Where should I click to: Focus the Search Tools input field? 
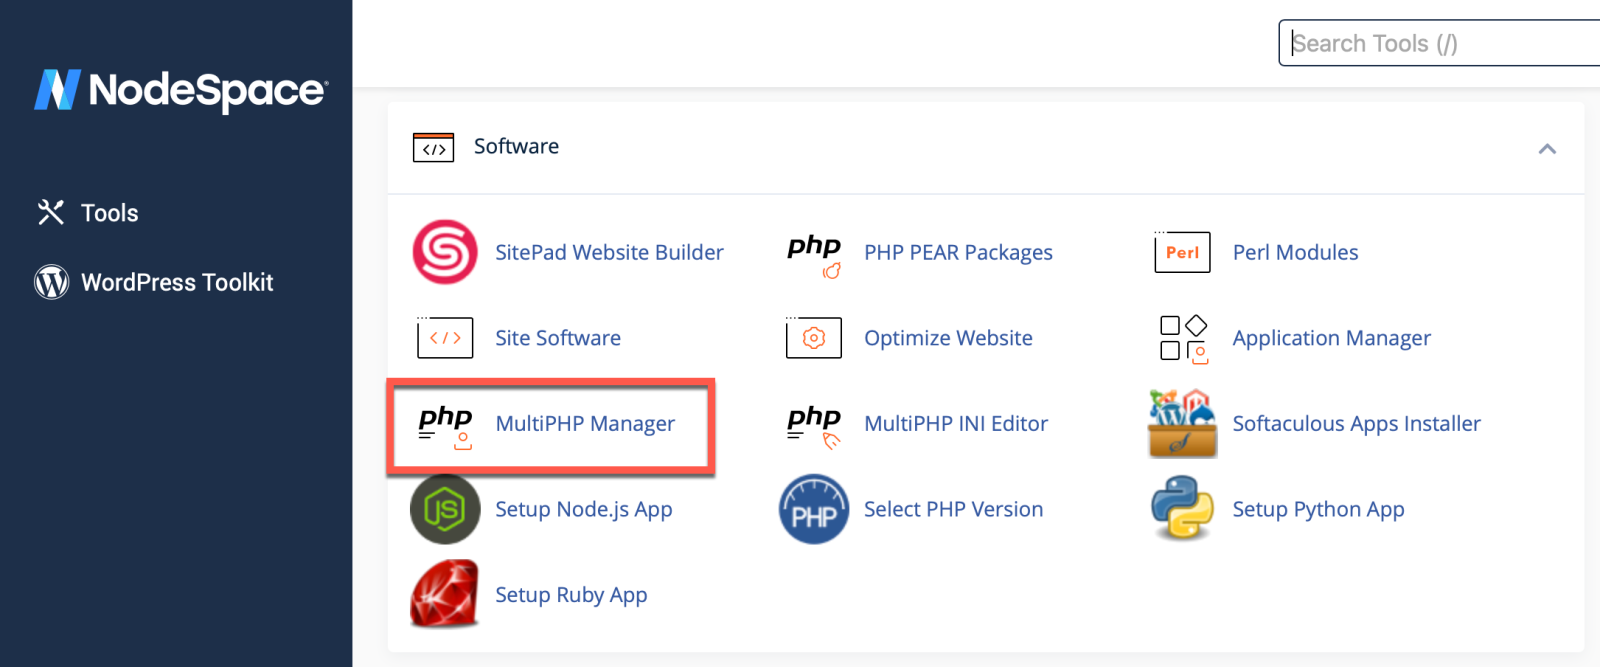(1440, 43)
